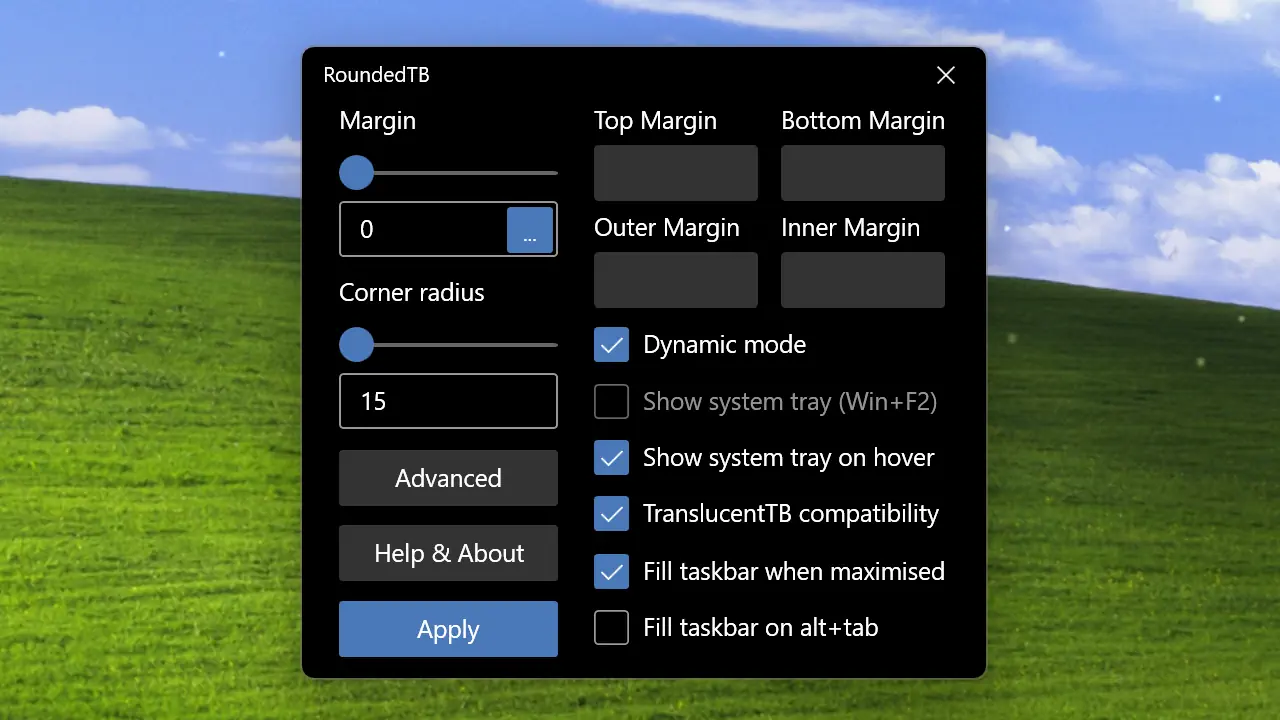Open the split margin ellipsis button
Image resolution: width=1280 pixels, height=720 pixels.
[530, 230]
